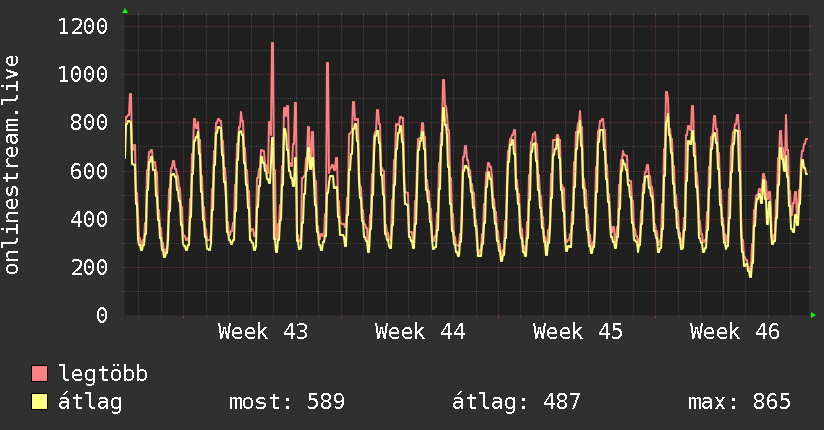The height and width of the screenshot is (430, 824).
Task: Click the 600 y-axis label
Action: click(x=89, y=171)
